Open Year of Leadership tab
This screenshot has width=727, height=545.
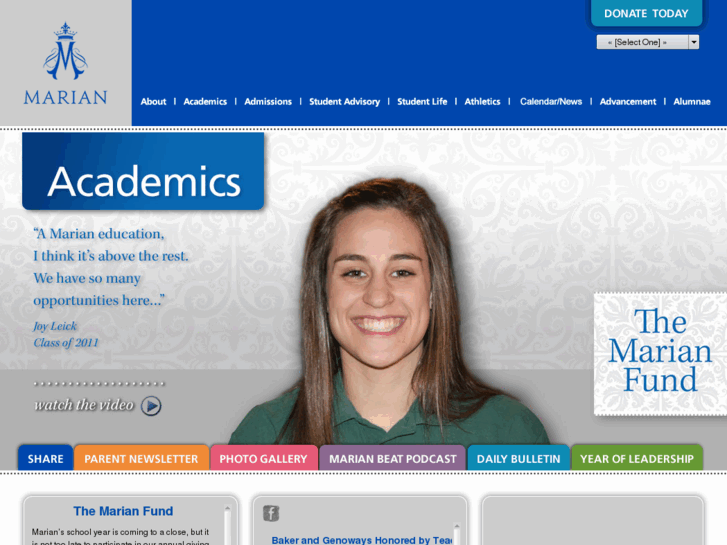(x=637, y=458)
